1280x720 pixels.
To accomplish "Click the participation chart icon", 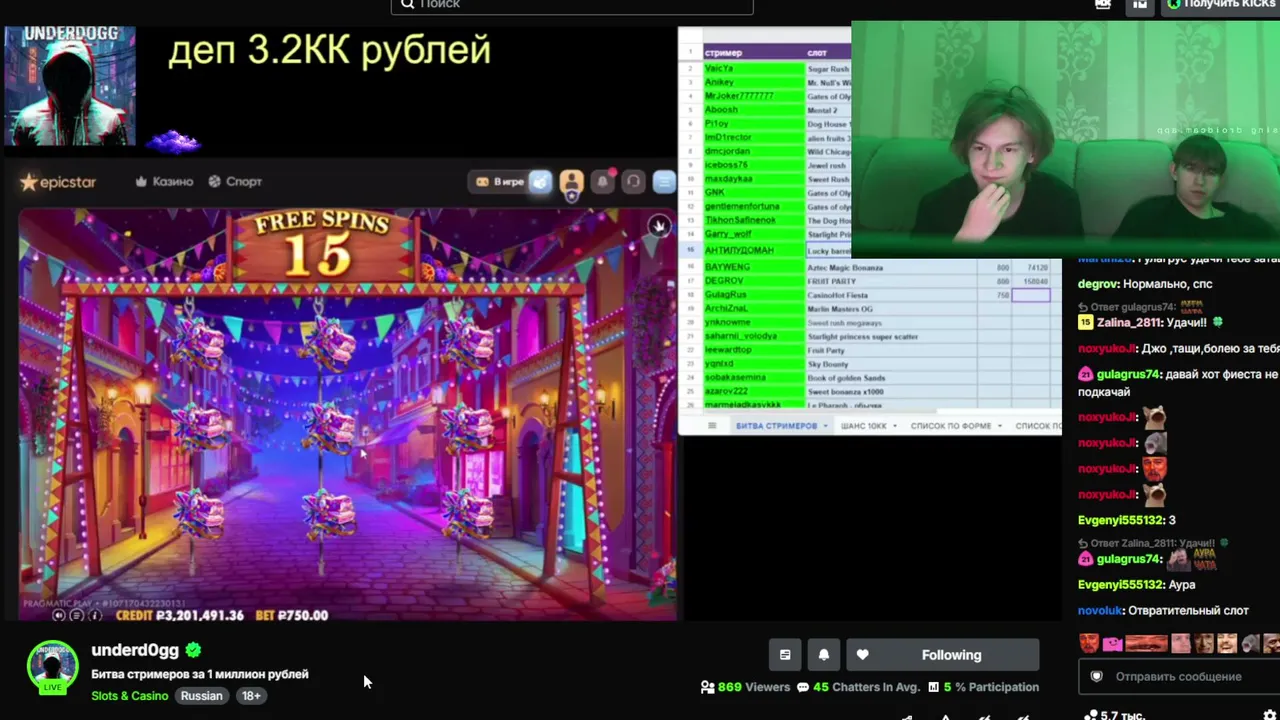I will tap(933, 687).
